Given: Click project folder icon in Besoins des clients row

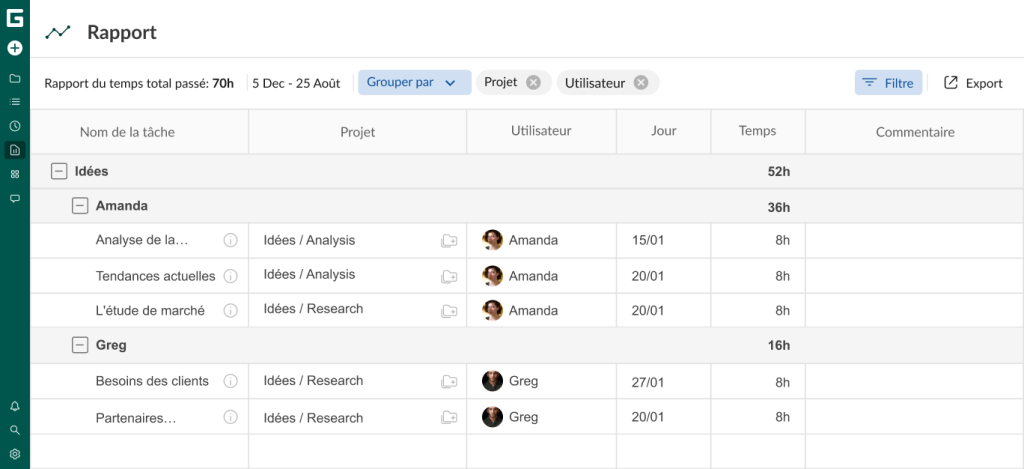Looking at the screenshot, I should point(449,381).
